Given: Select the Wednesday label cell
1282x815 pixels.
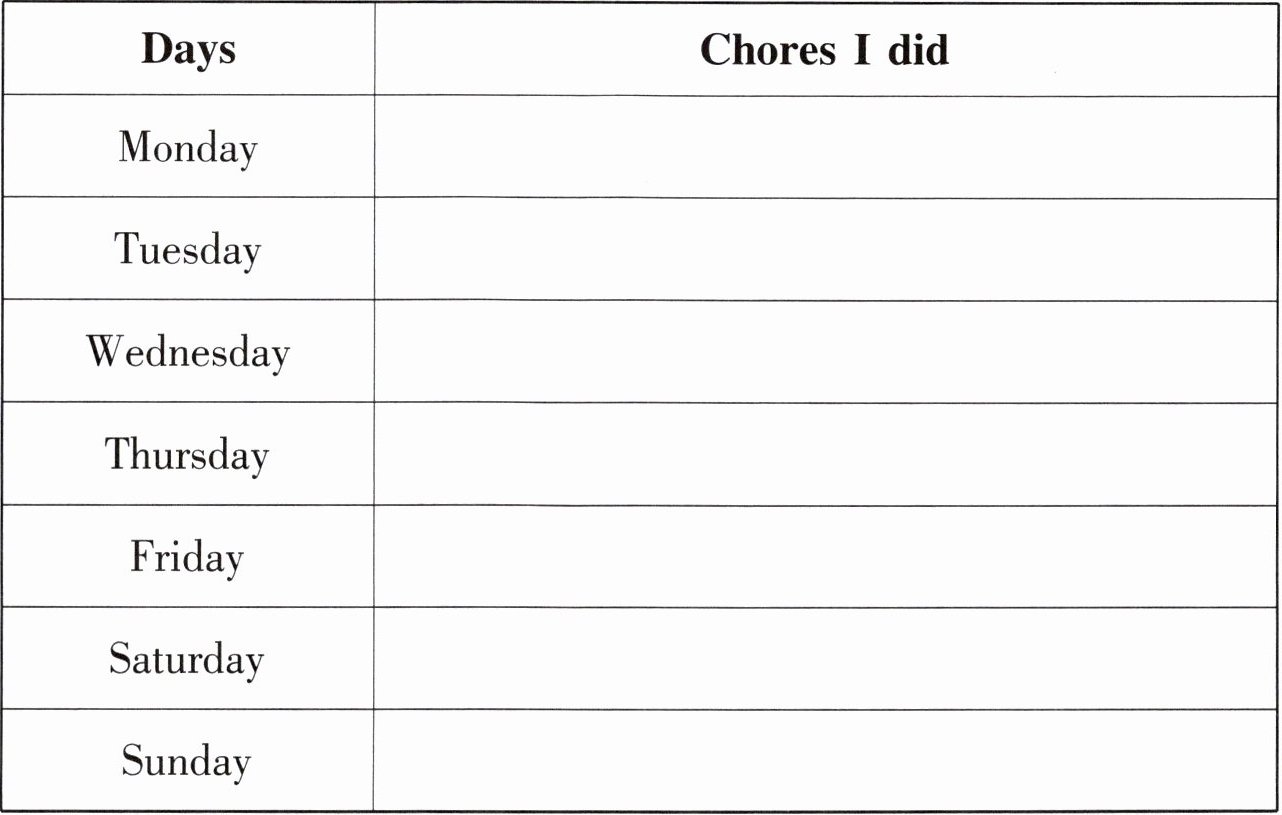Looking at the screenshot, I should coord(188,352).
